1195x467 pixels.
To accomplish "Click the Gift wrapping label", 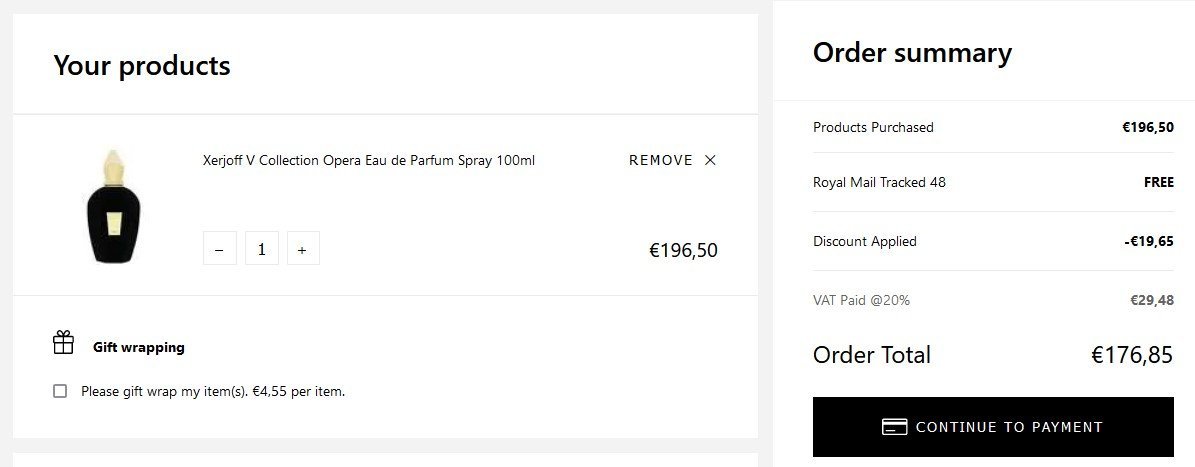I will point(139,348).
